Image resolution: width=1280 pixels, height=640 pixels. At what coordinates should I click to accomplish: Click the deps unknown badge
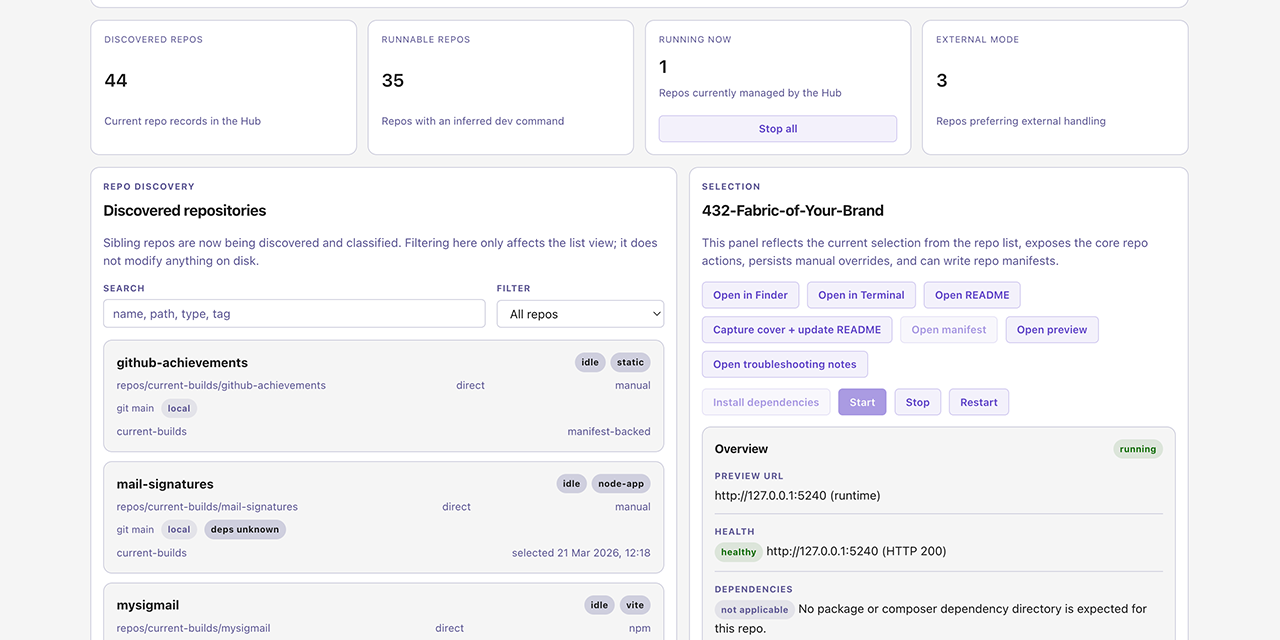click(245, 530)
